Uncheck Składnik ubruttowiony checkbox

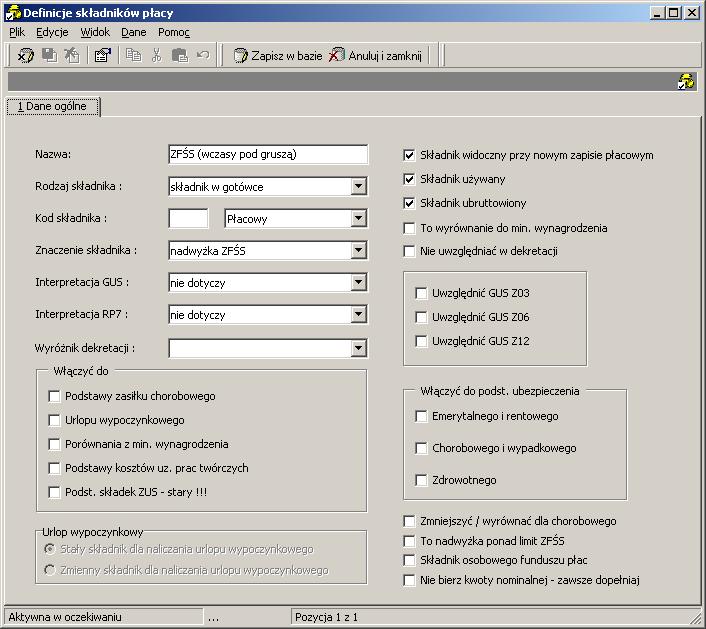(409, 203)
